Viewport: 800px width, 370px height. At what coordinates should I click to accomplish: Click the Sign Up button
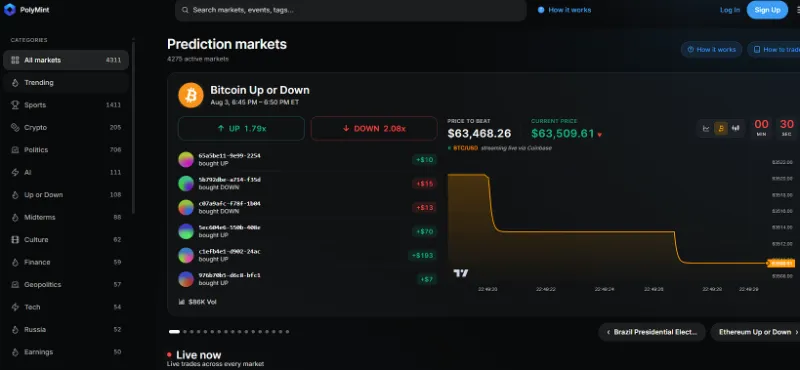point(767,10)
